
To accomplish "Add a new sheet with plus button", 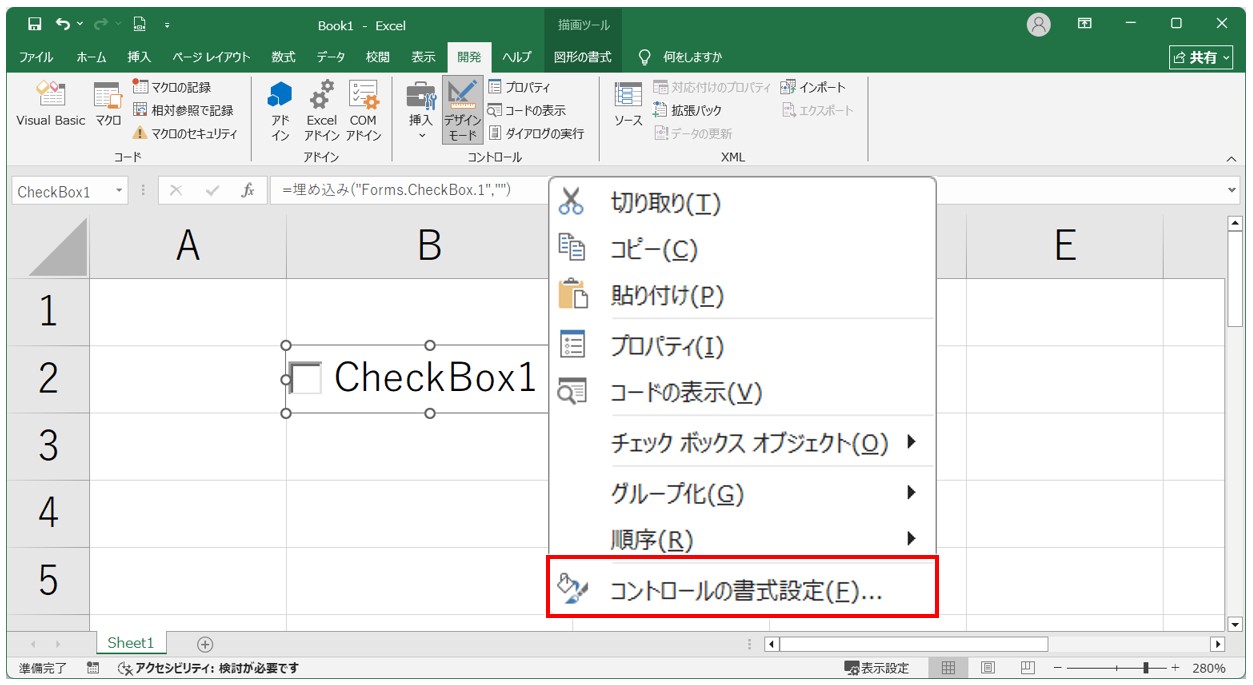I will click(x=205, y=644).
